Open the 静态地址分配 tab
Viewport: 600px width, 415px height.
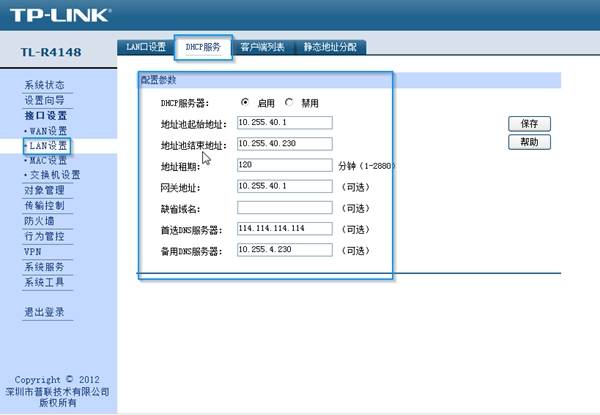[x=330, y=47]
